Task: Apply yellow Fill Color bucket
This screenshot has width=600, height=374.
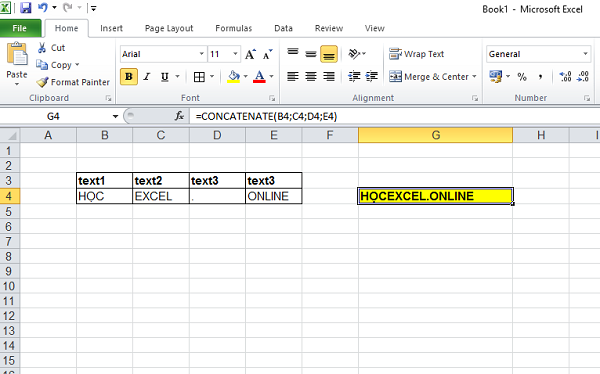Action: pos(233,77)
